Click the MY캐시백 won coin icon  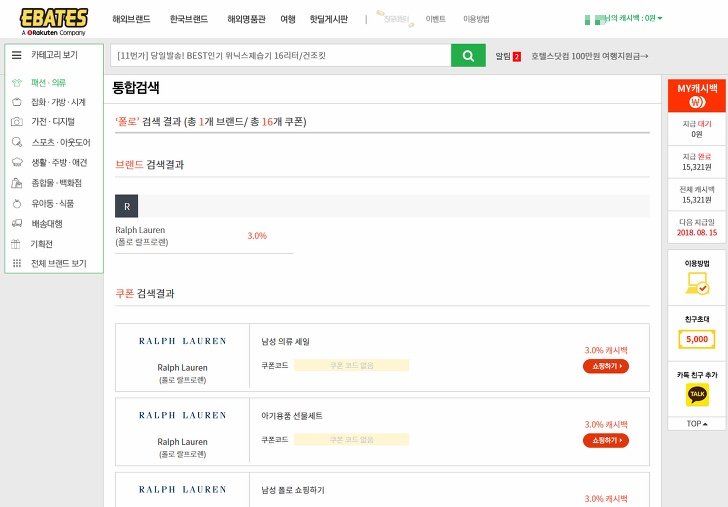697,102
